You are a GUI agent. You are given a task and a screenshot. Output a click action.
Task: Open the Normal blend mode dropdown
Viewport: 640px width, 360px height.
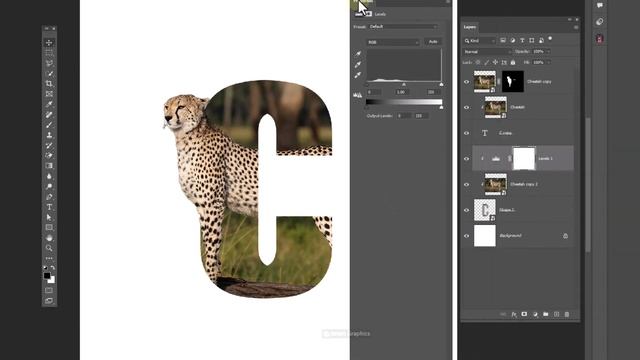(x=487, y=52)
